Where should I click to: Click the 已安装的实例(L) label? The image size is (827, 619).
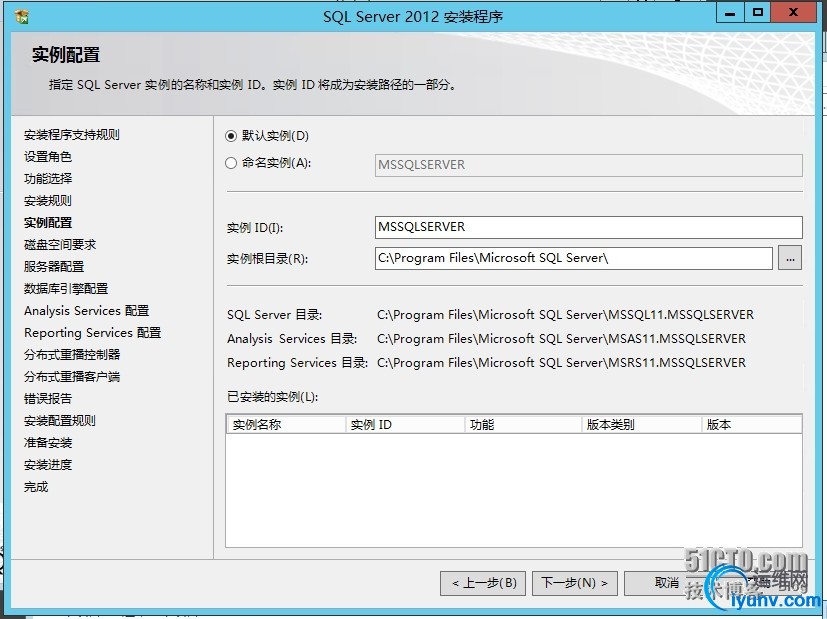[273, 397]
